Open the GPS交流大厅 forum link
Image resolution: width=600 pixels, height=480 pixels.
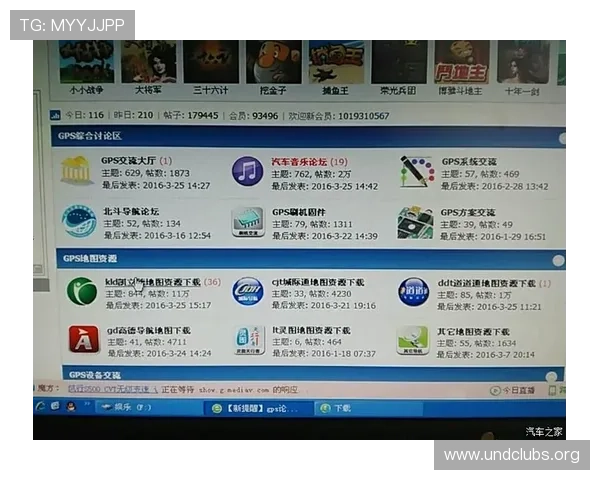128,161
